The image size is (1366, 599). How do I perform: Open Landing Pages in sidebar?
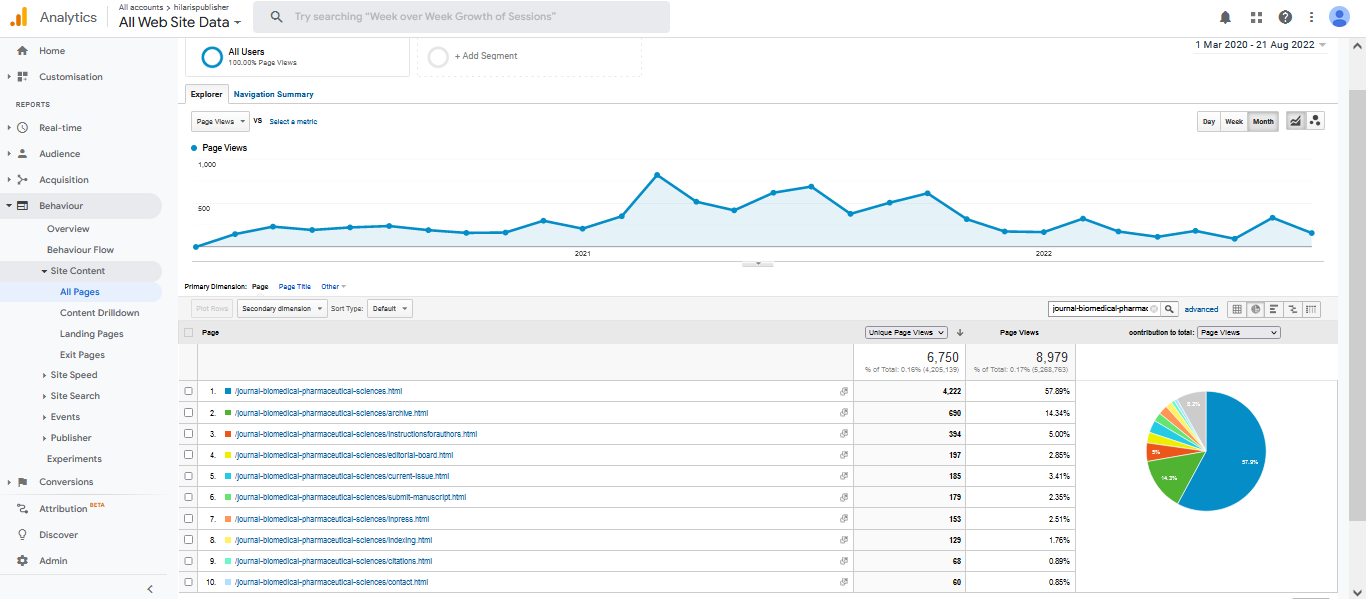[x=91, y=334]
